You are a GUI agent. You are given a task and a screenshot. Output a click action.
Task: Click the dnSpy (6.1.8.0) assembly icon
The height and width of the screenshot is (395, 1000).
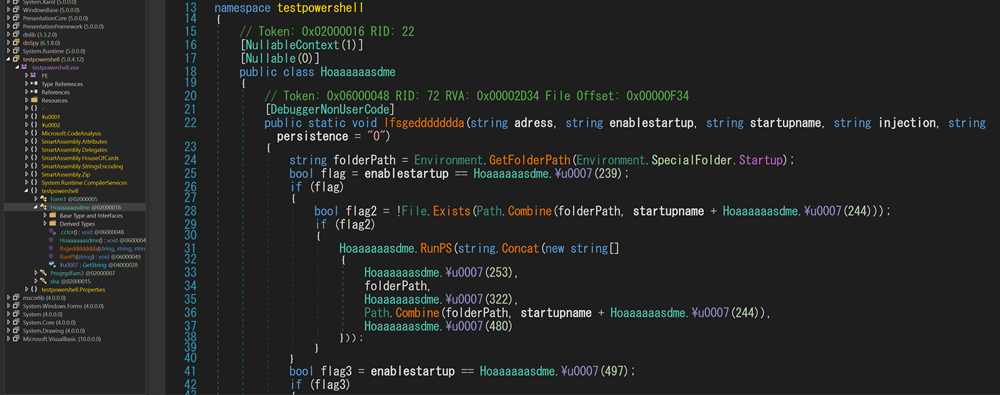tap(17, 43)
